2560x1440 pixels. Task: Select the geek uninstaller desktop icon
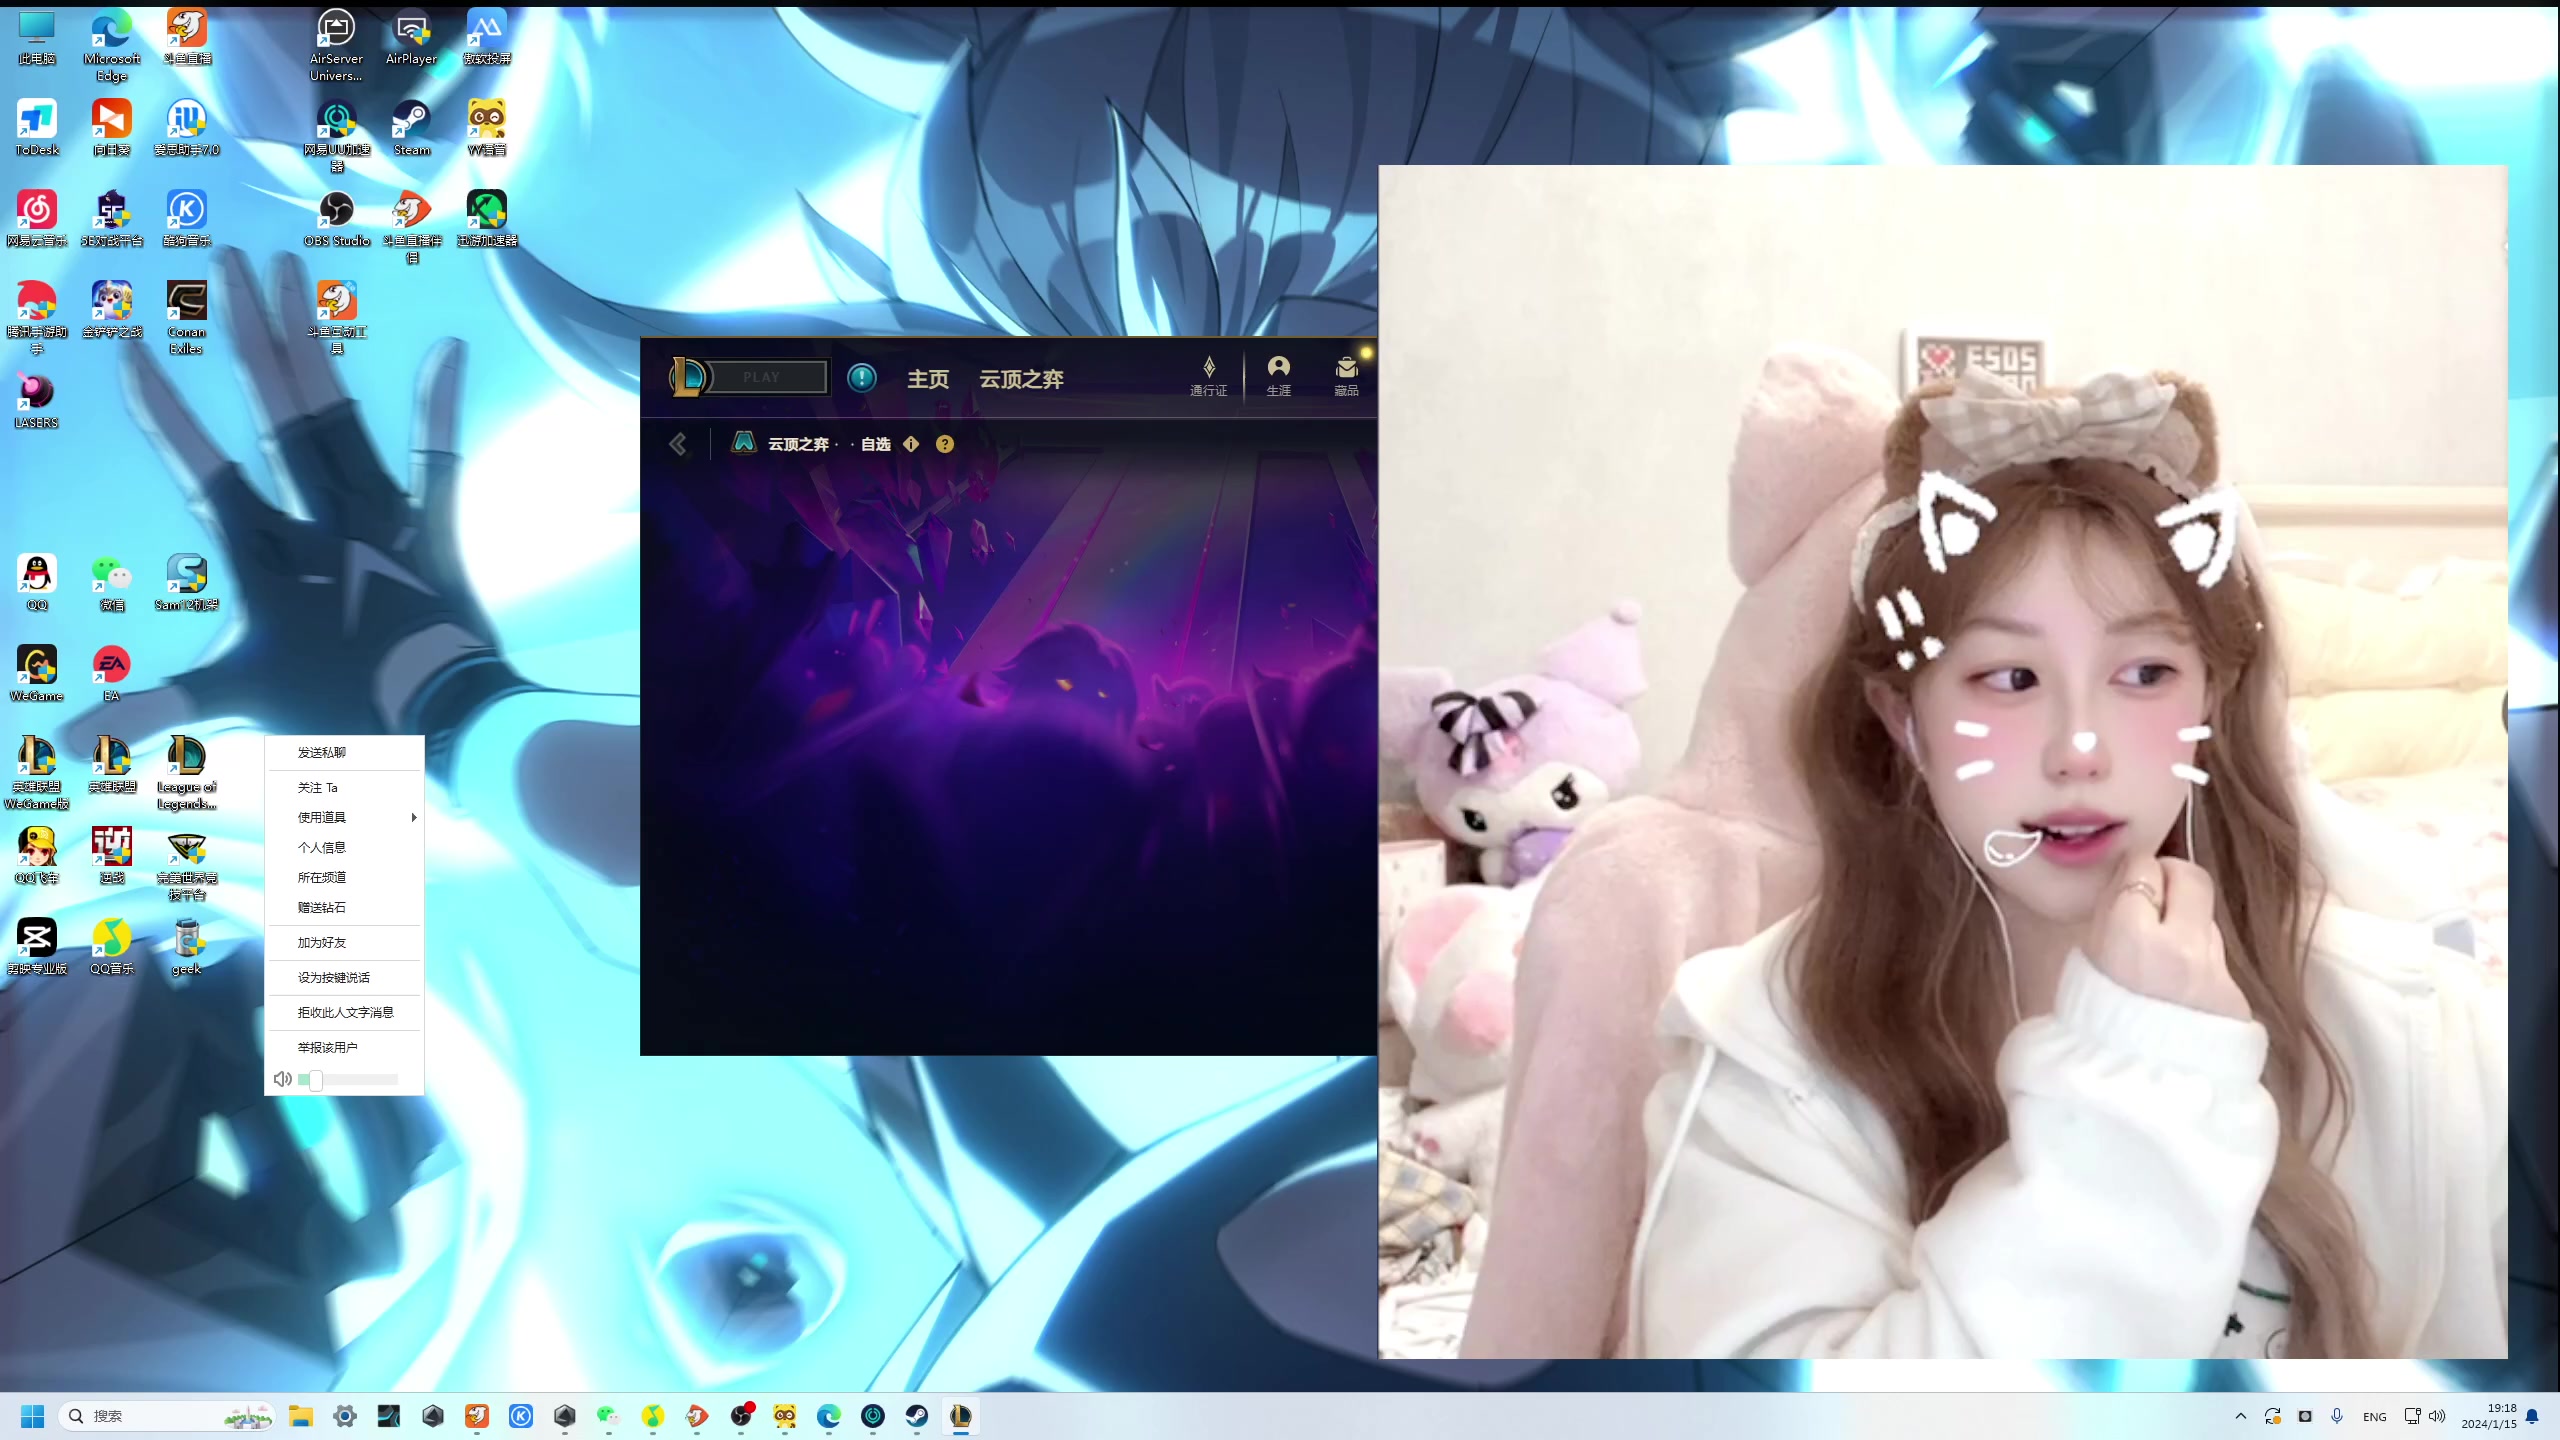(x=187, y=947)
